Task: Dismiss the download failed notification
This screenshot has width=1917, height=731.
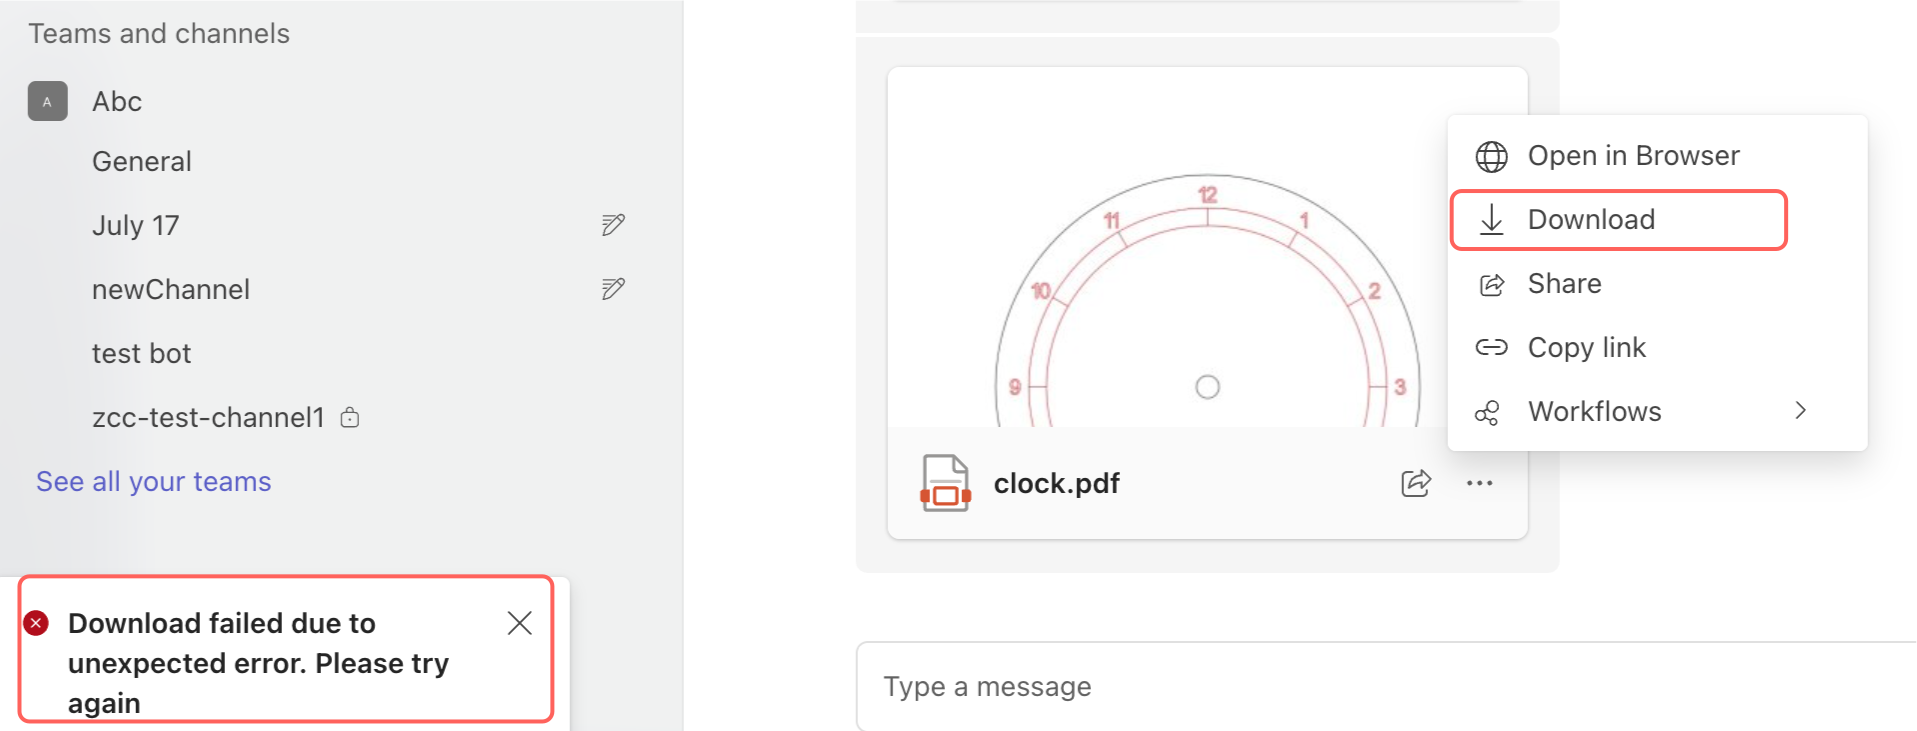Action: (x=519, y=623)
